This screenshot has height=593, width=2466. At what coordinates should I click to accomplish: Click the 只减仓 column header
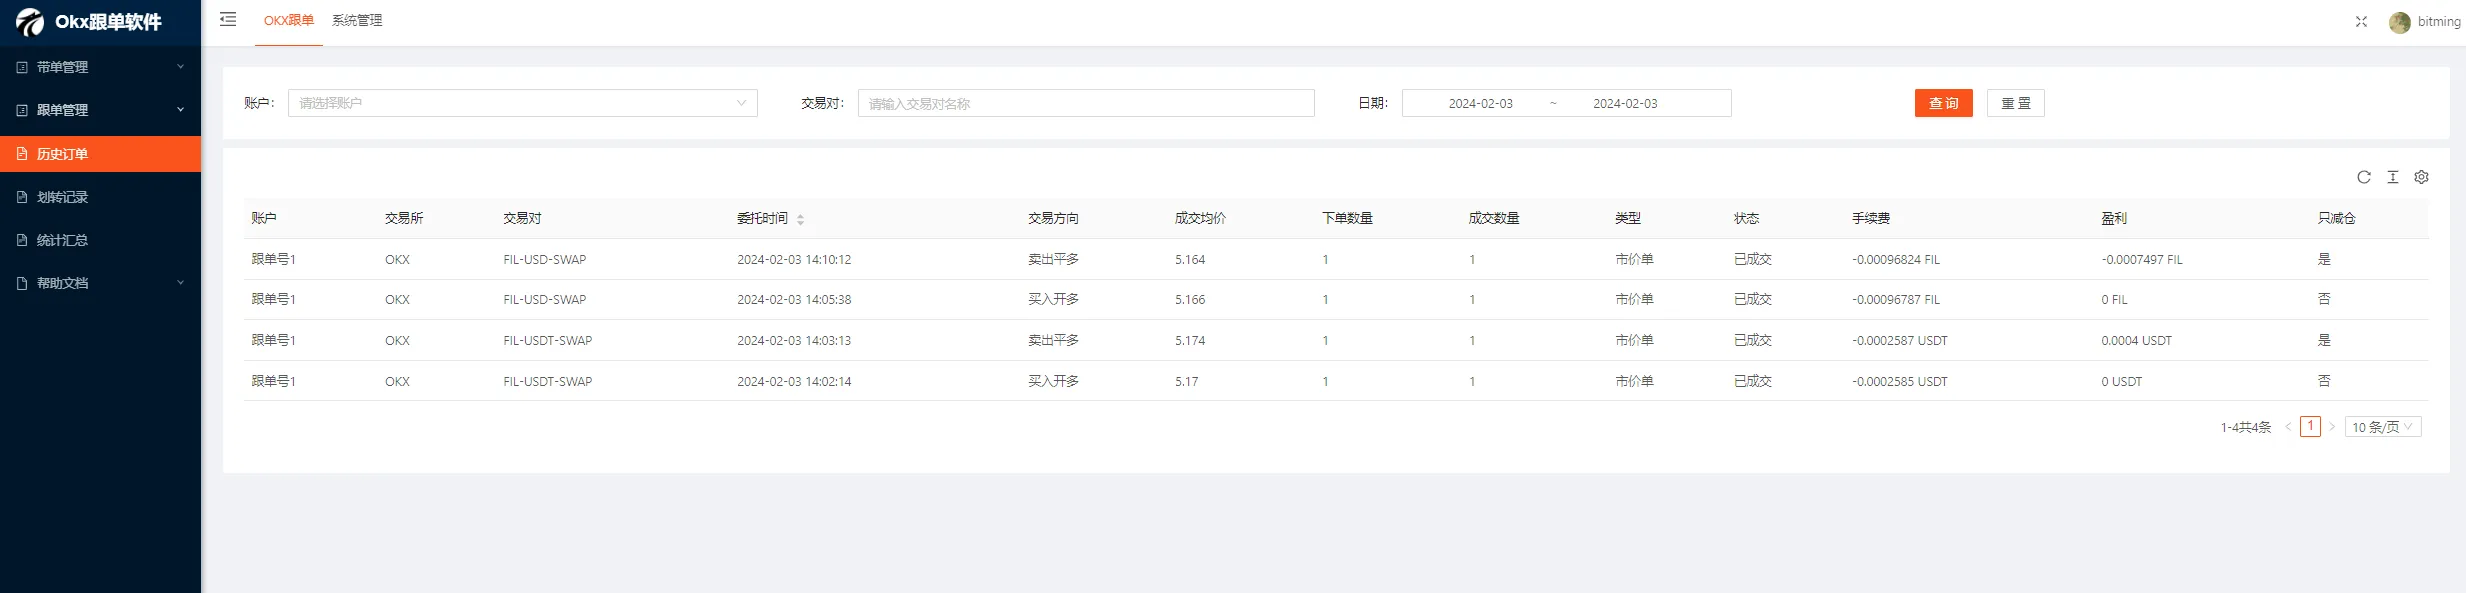pos(2337,218)
